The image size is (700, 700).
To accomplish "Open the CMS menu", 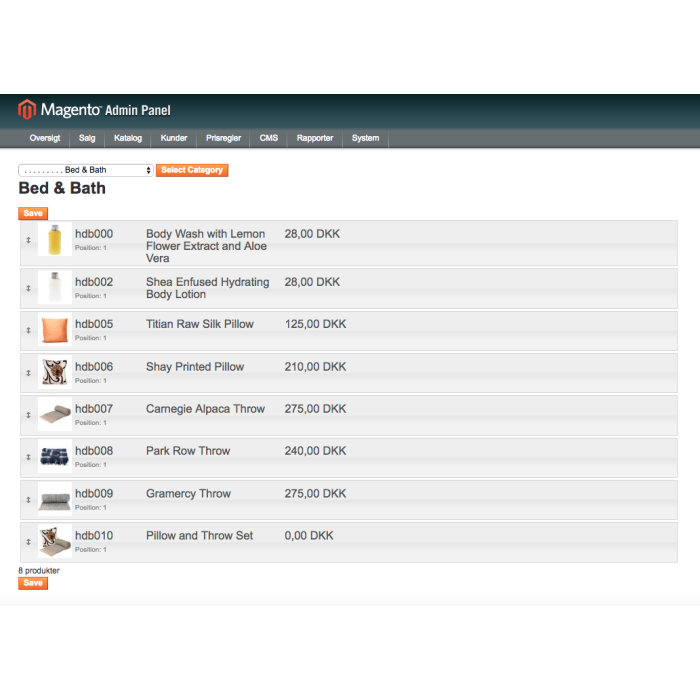I will pyautogui.click(x=269, y=138).
